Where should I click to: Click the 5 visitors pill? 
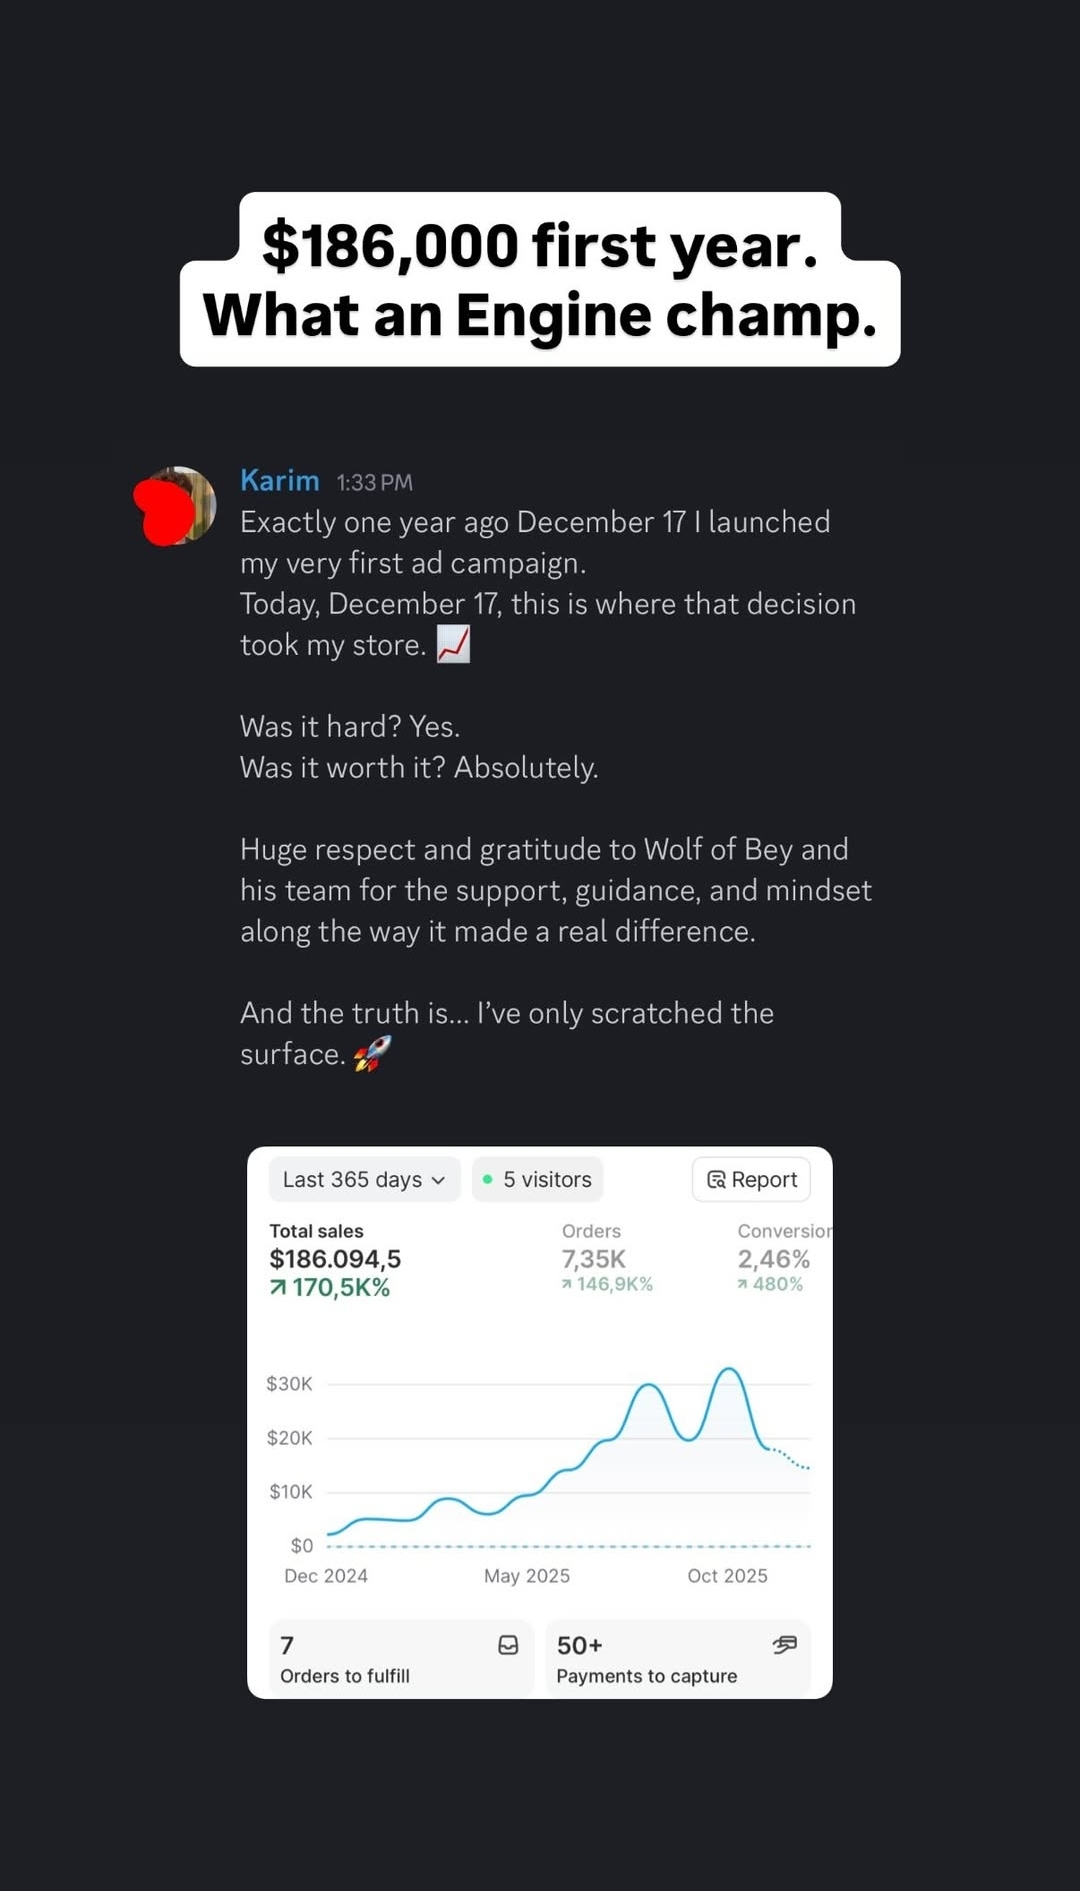pyautogui.click(x=537, y=1180)
